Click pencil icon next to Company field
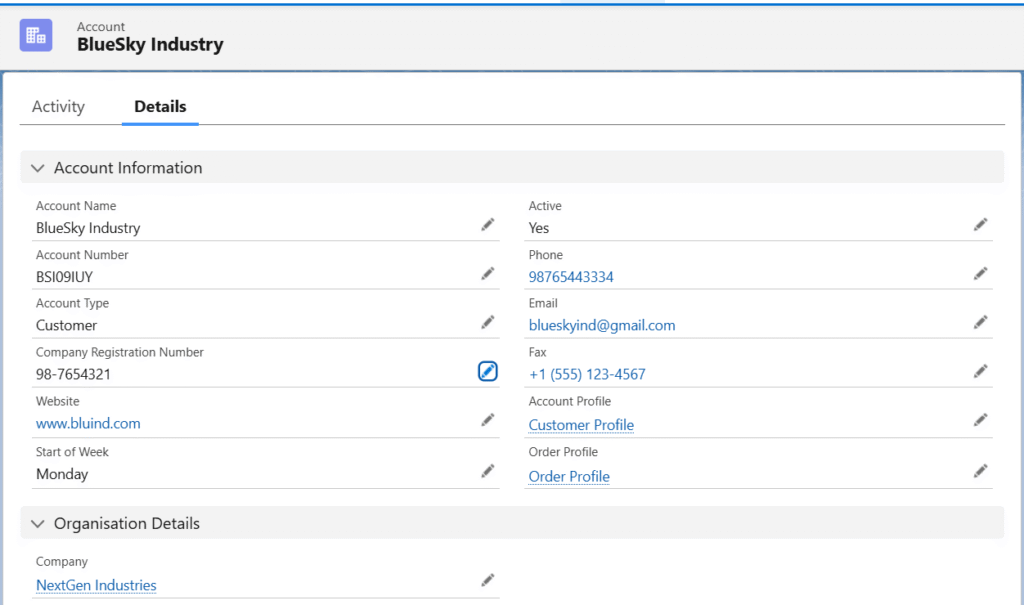The height and width of the screenshot is (605, 1024). (x=487, y=580)
